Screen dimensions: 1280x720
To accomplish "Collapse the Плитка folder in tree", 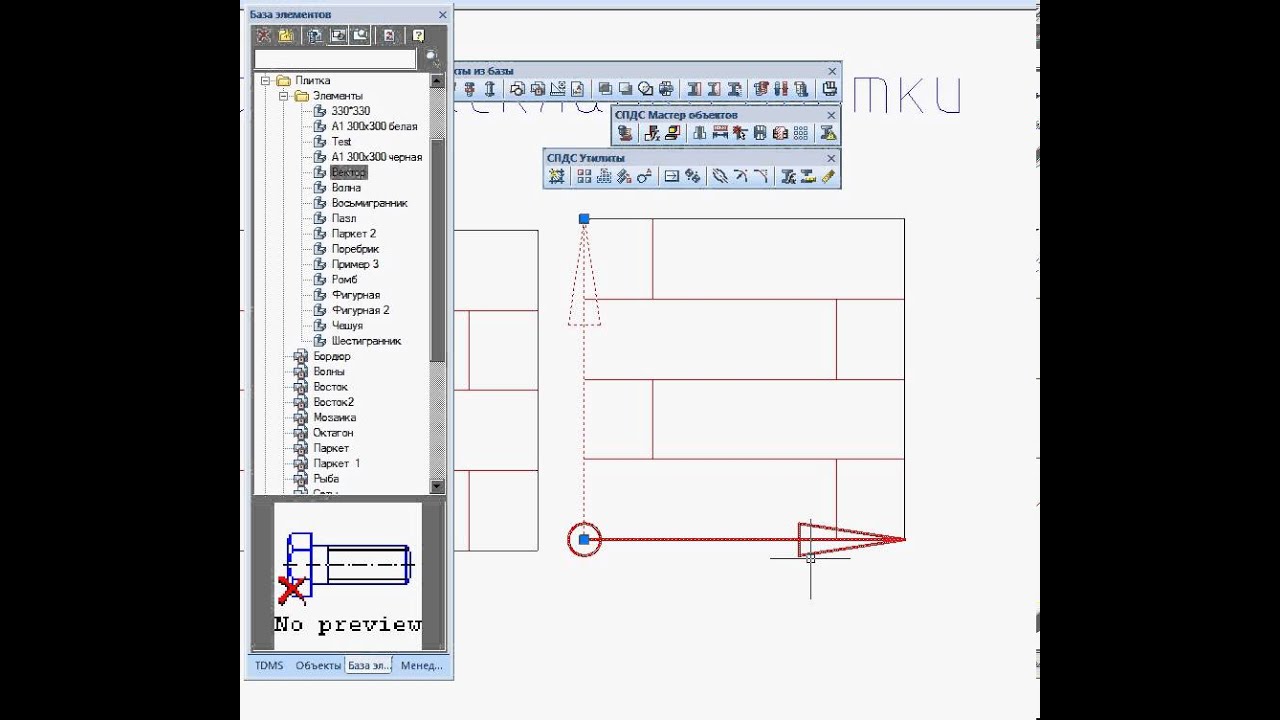I will coord(266,80).
